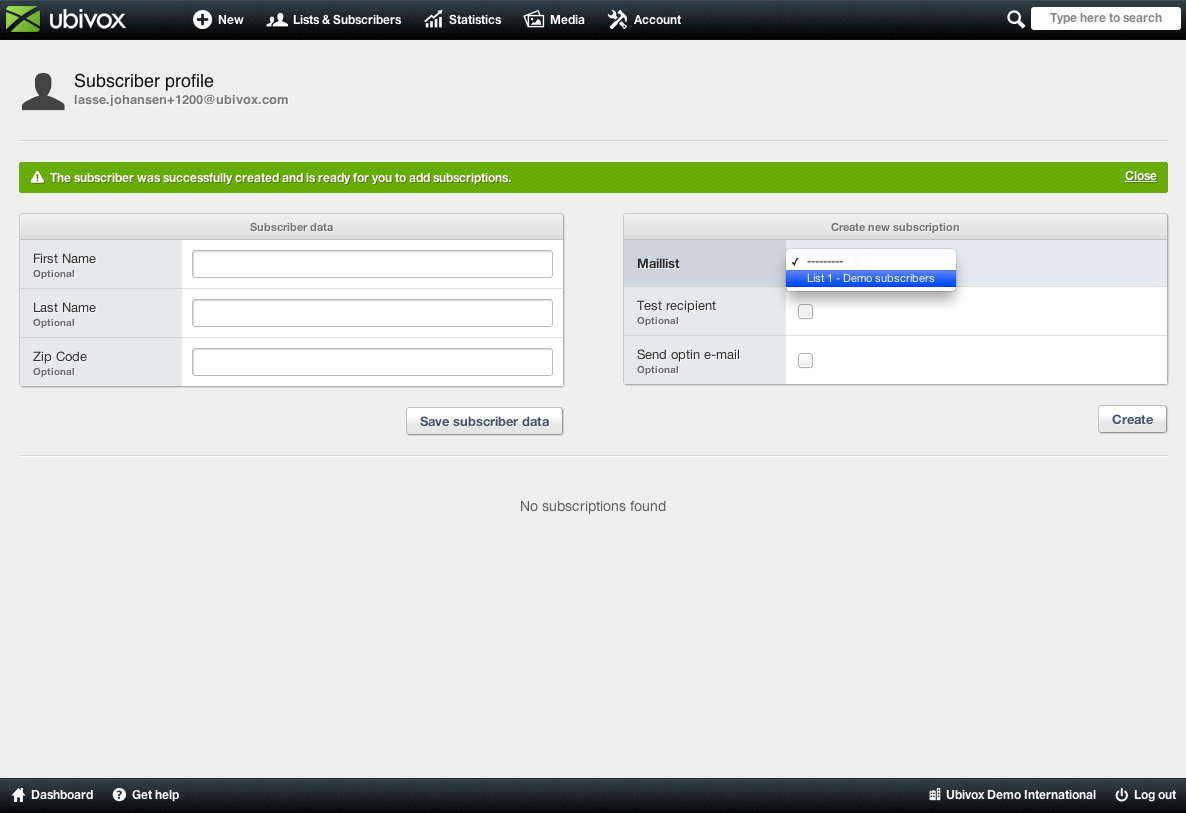Image resolution: width=1186 pixels, height=813 pixels.
Task: Click the Type here to search box
Action: click(x=1105, y=18)
